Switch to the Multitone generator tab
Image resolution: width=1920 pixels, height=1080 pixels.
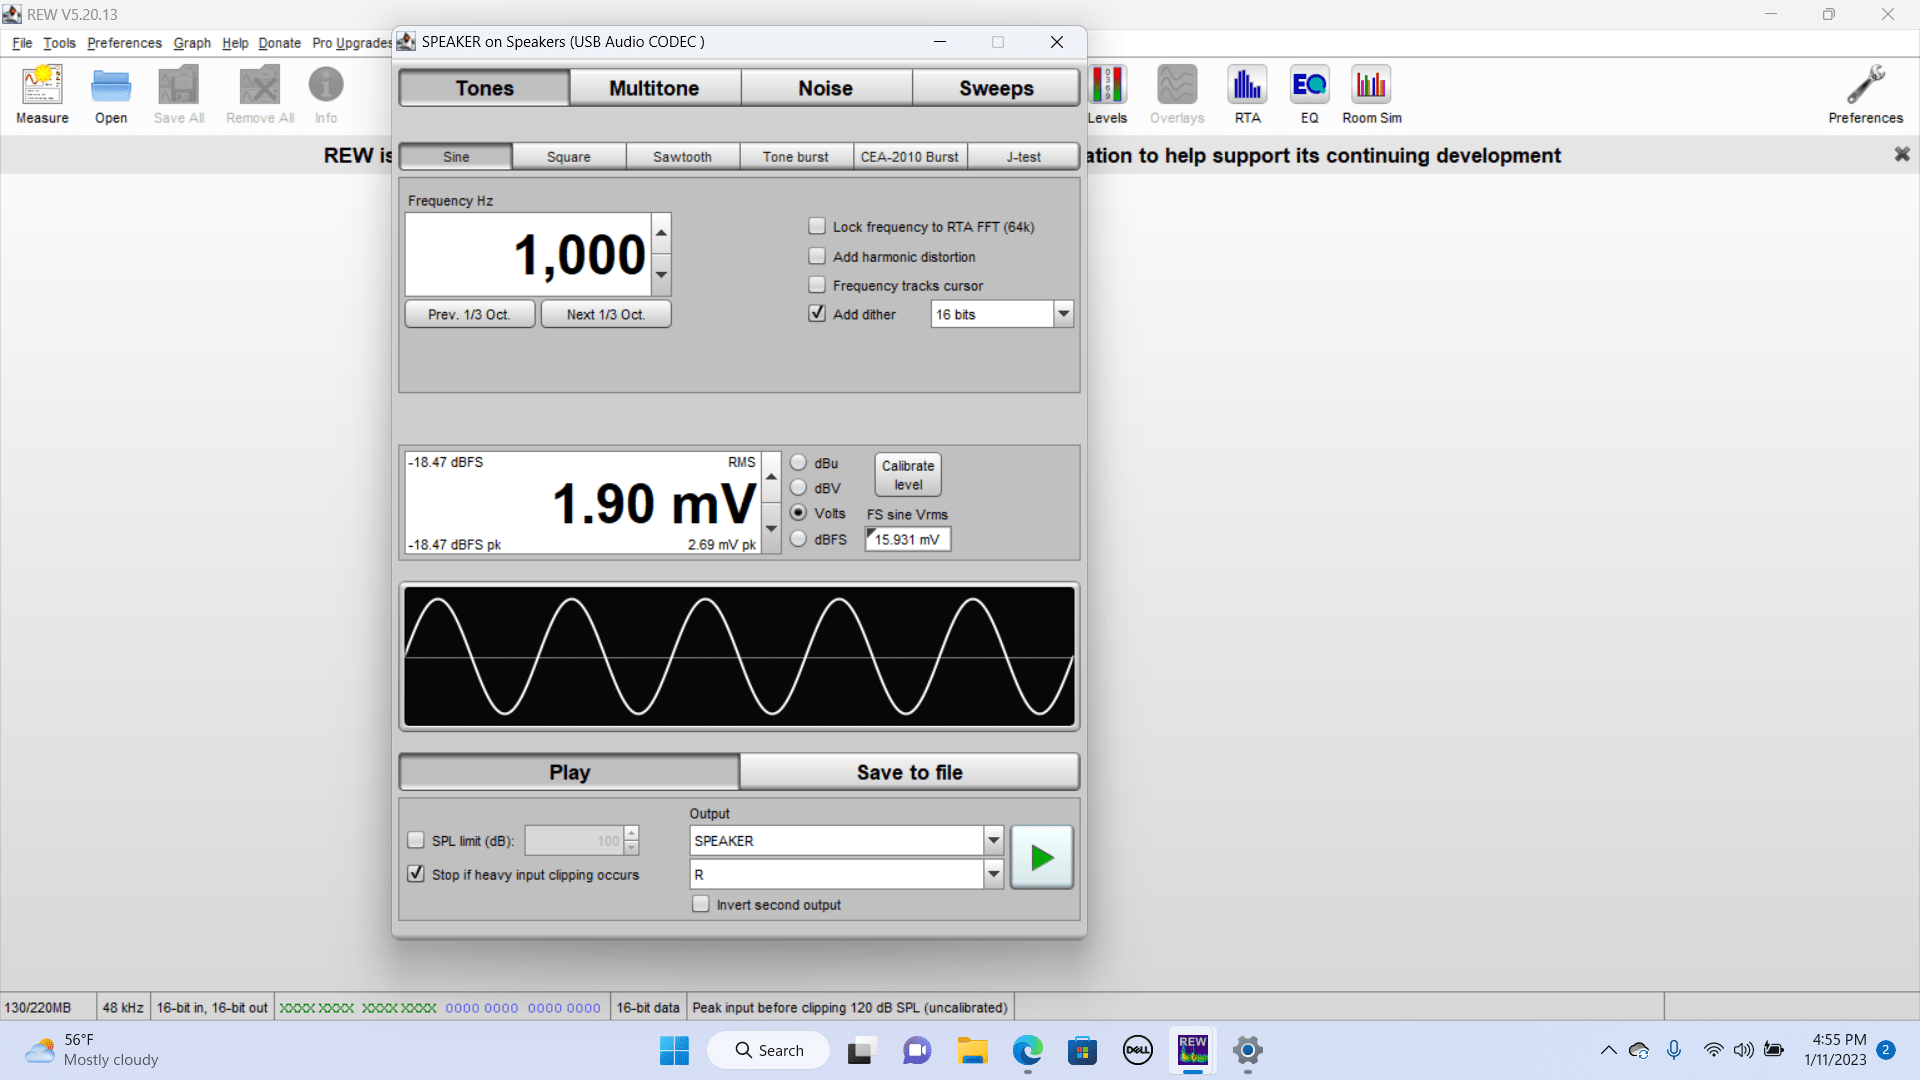654,88
